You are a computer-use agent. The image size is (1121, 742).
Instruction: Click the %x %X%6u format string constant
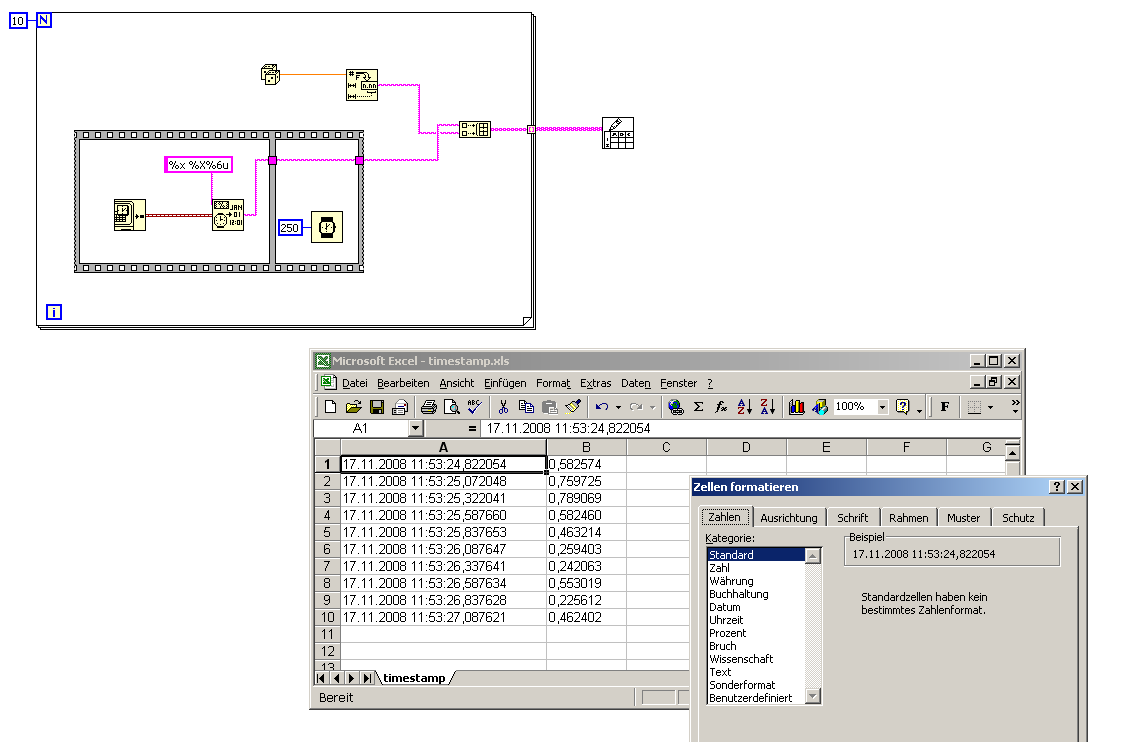[x=199, y=165]
